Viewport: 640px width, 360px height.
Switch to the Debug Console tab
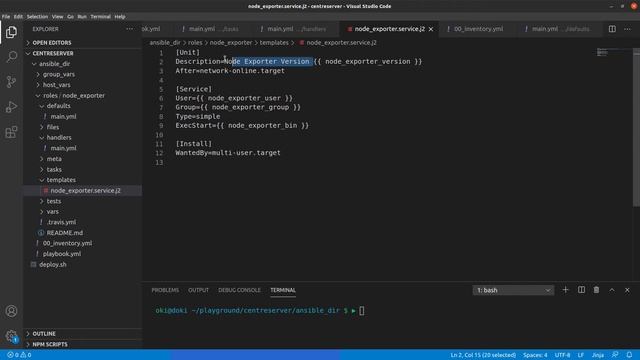(x=239, y=290)
